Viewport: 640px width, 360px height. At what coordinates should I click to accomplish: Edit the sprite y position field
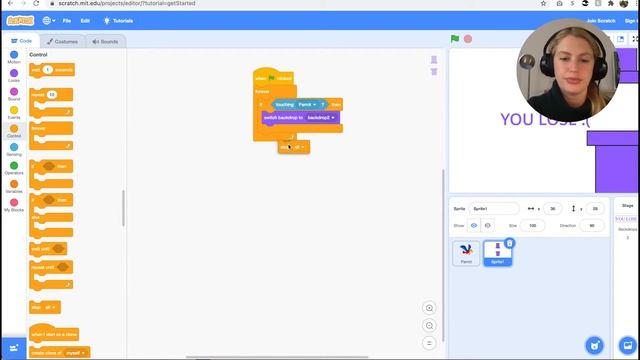point(595,209)
